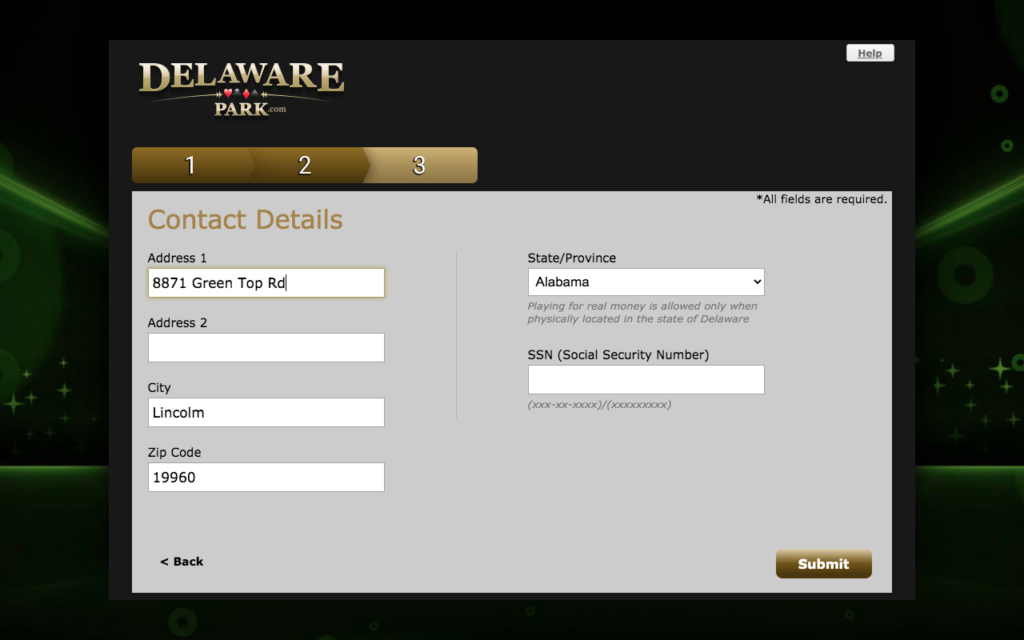Click the Zip Code field

(266, 477)
